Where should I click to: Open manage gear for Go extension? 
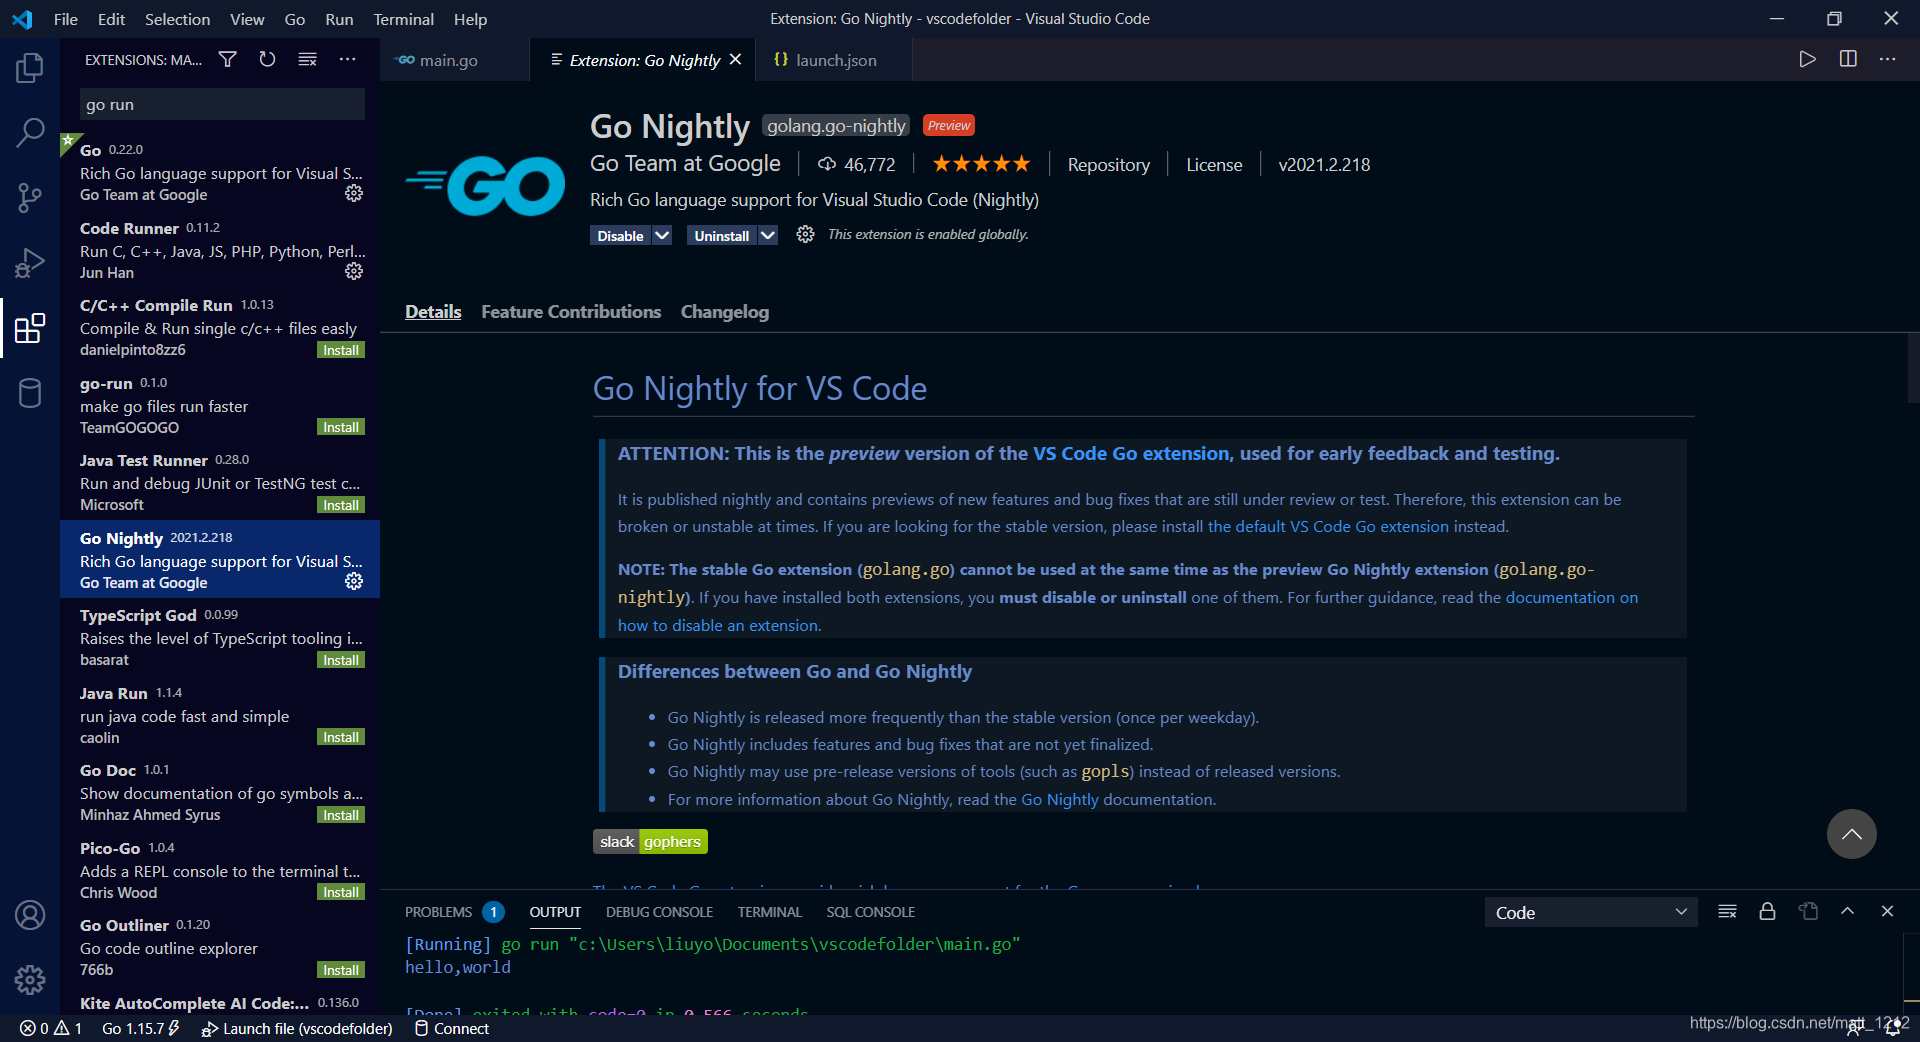pyautogui.click(x=354, y=193)
